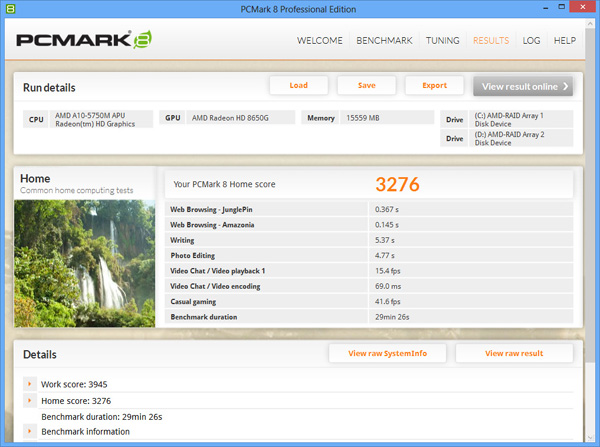The image size is (600, 447).
Task: Click the Details heading
Action: [39, 354]
